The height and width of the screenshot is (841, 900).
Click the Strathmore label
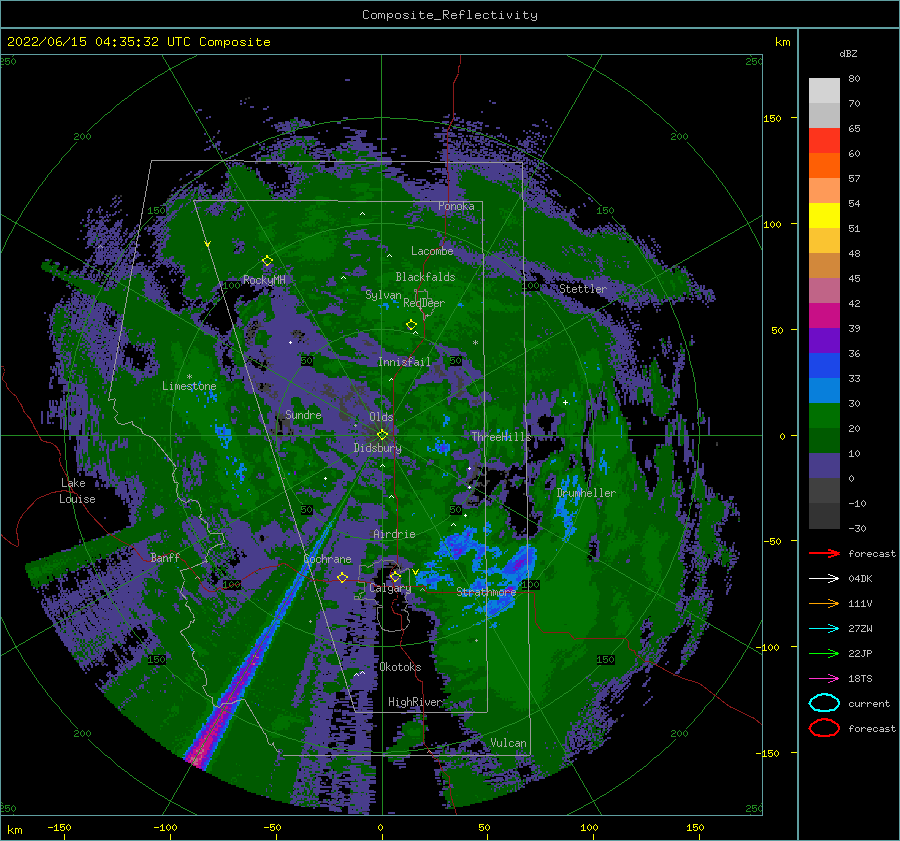coord(486,592)
